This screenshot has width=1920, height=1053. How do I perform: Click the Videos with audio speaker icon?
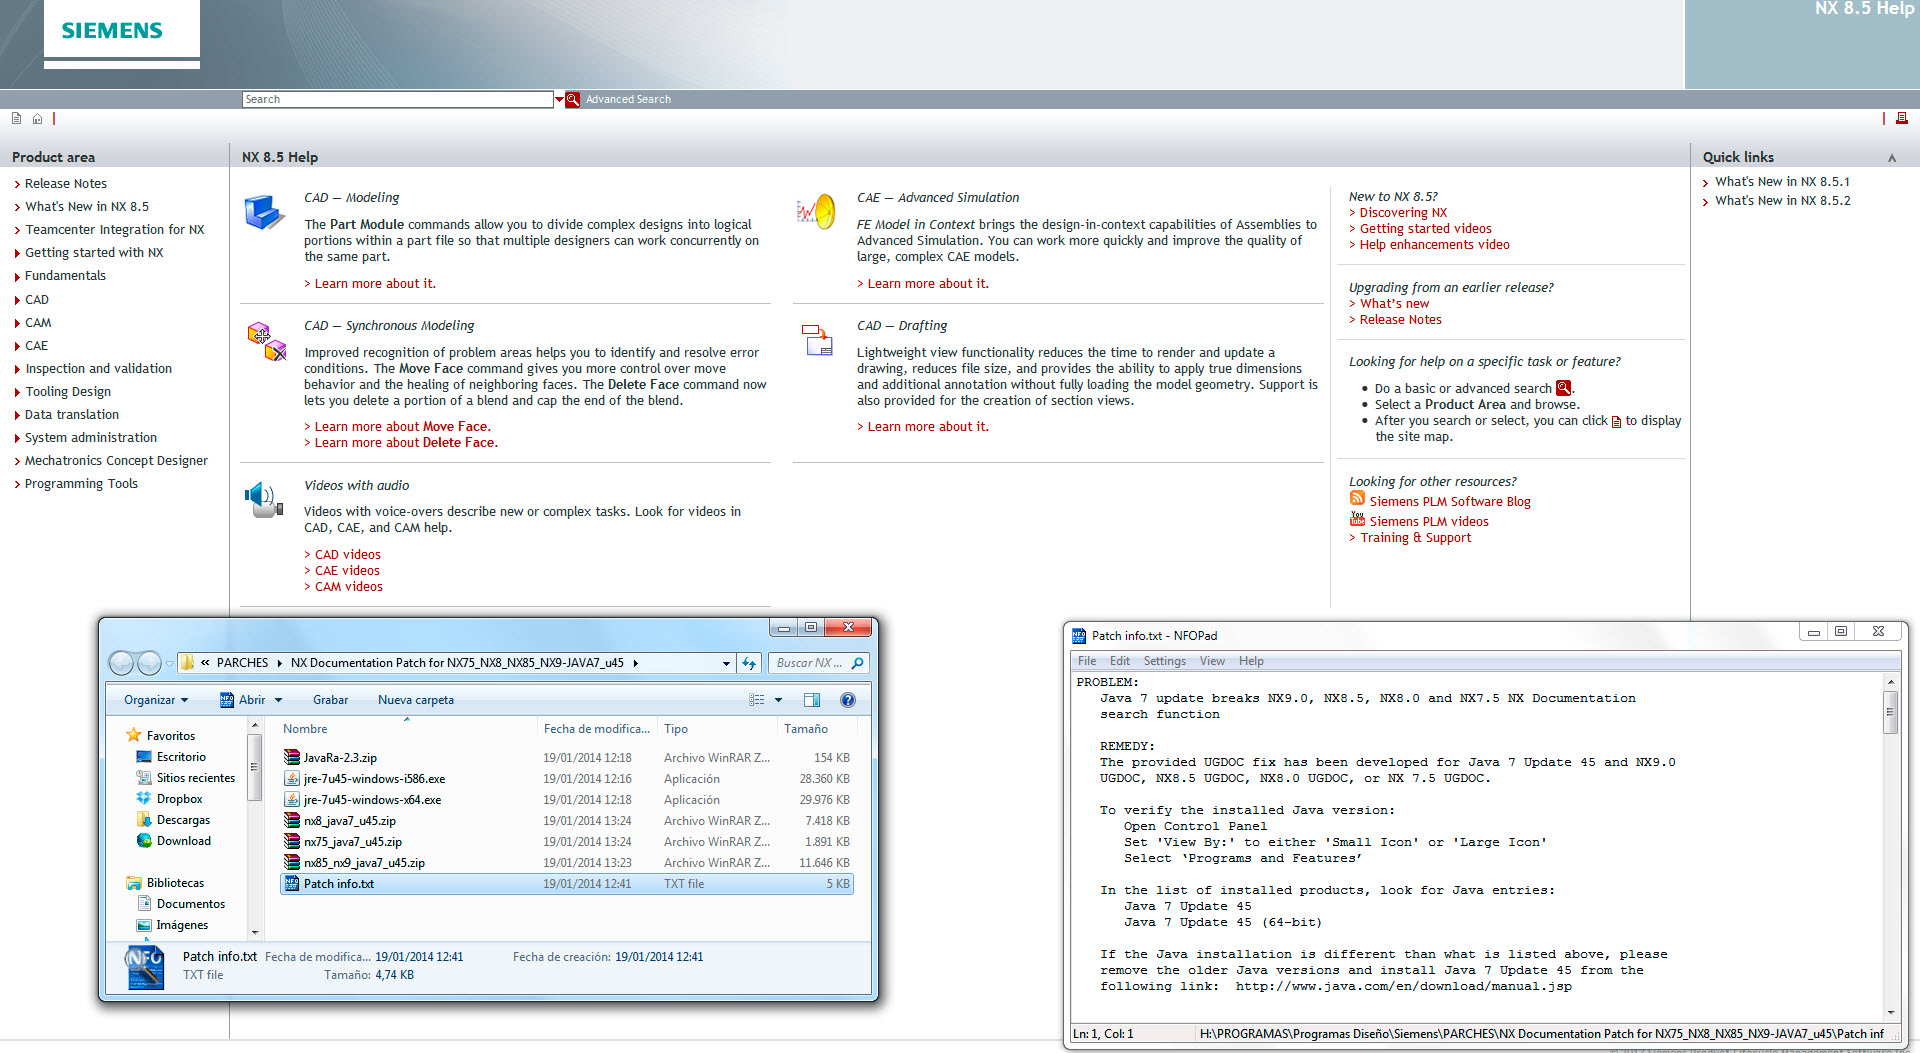(x=264, y=499)
